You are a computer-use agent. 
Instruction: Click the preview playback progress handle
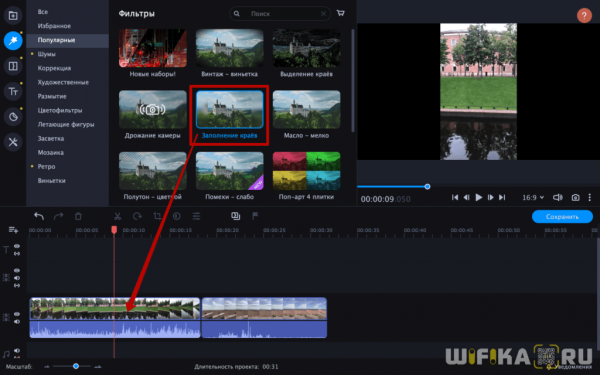pyautogui.click(x=427, y=187)
